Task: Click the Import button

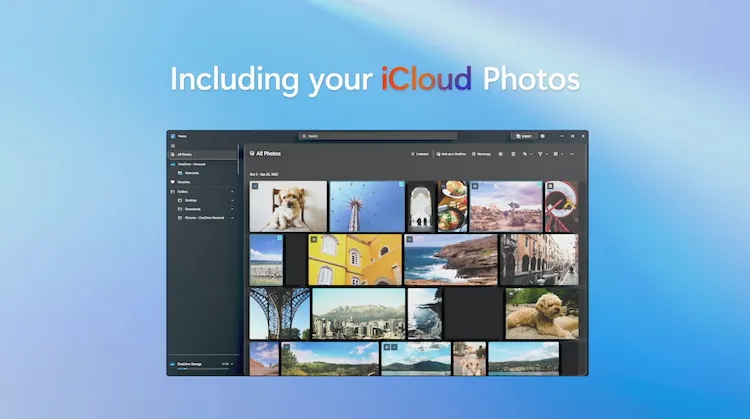Action: [523, 136]
